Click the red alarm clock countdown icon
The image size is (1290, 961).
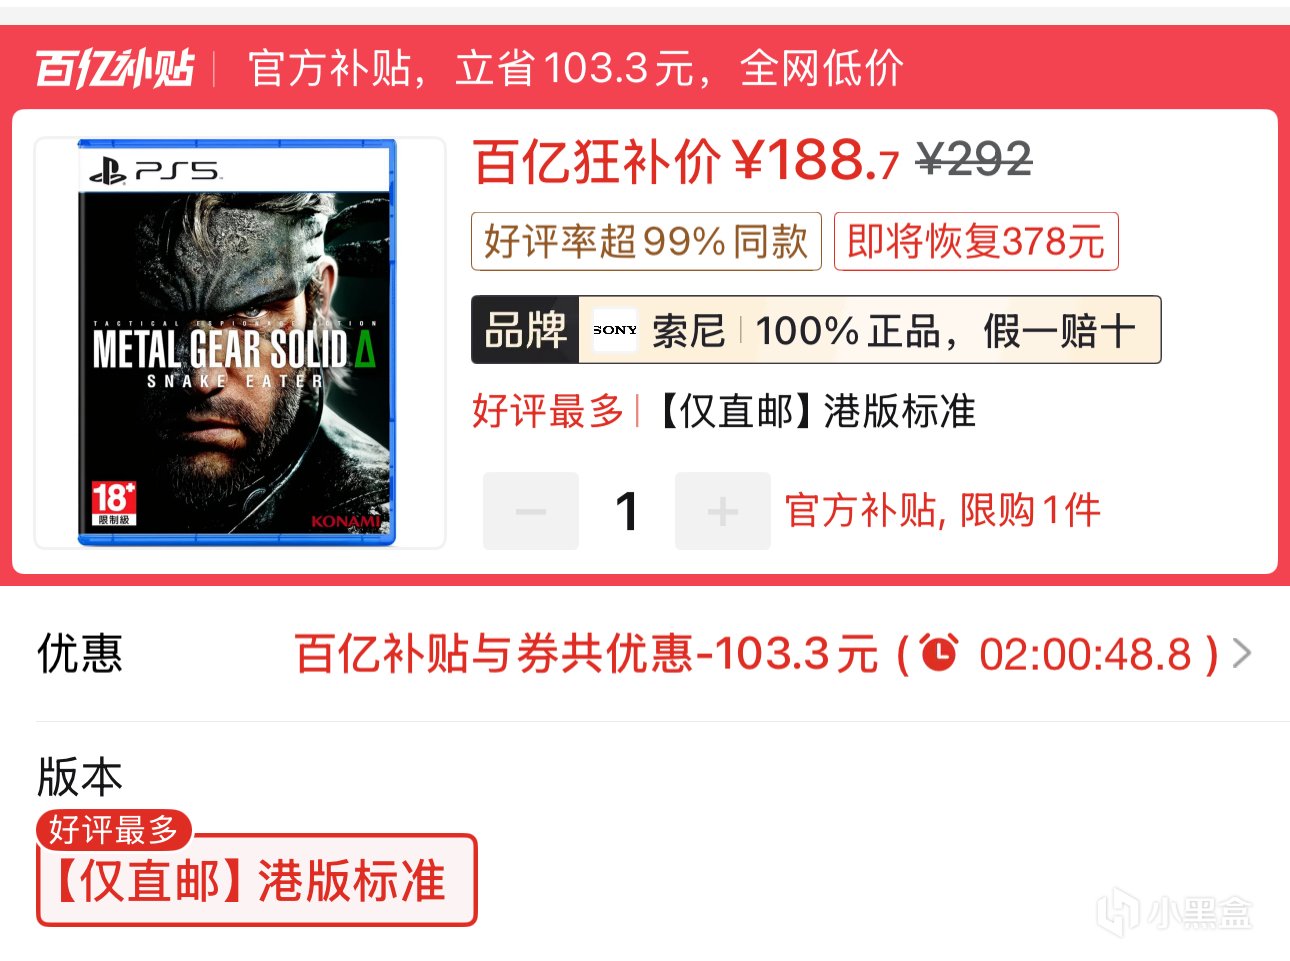click(x=939, y=654)
